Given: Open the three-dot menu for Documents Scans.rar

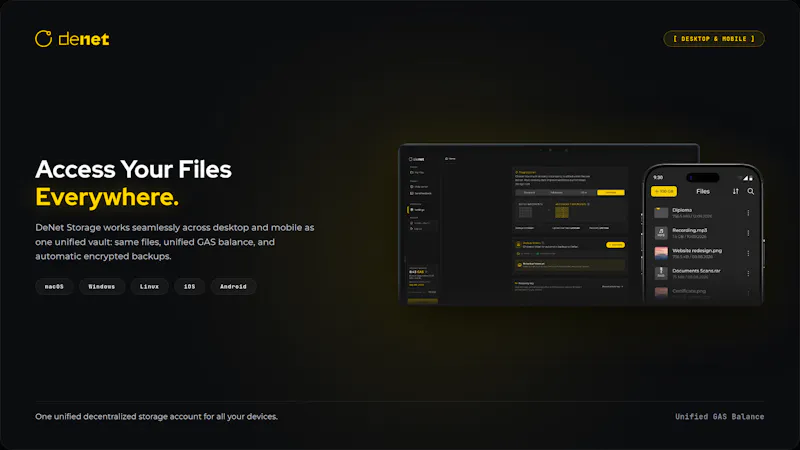Looking at the screenshot, I should click(x=748, y=273).
